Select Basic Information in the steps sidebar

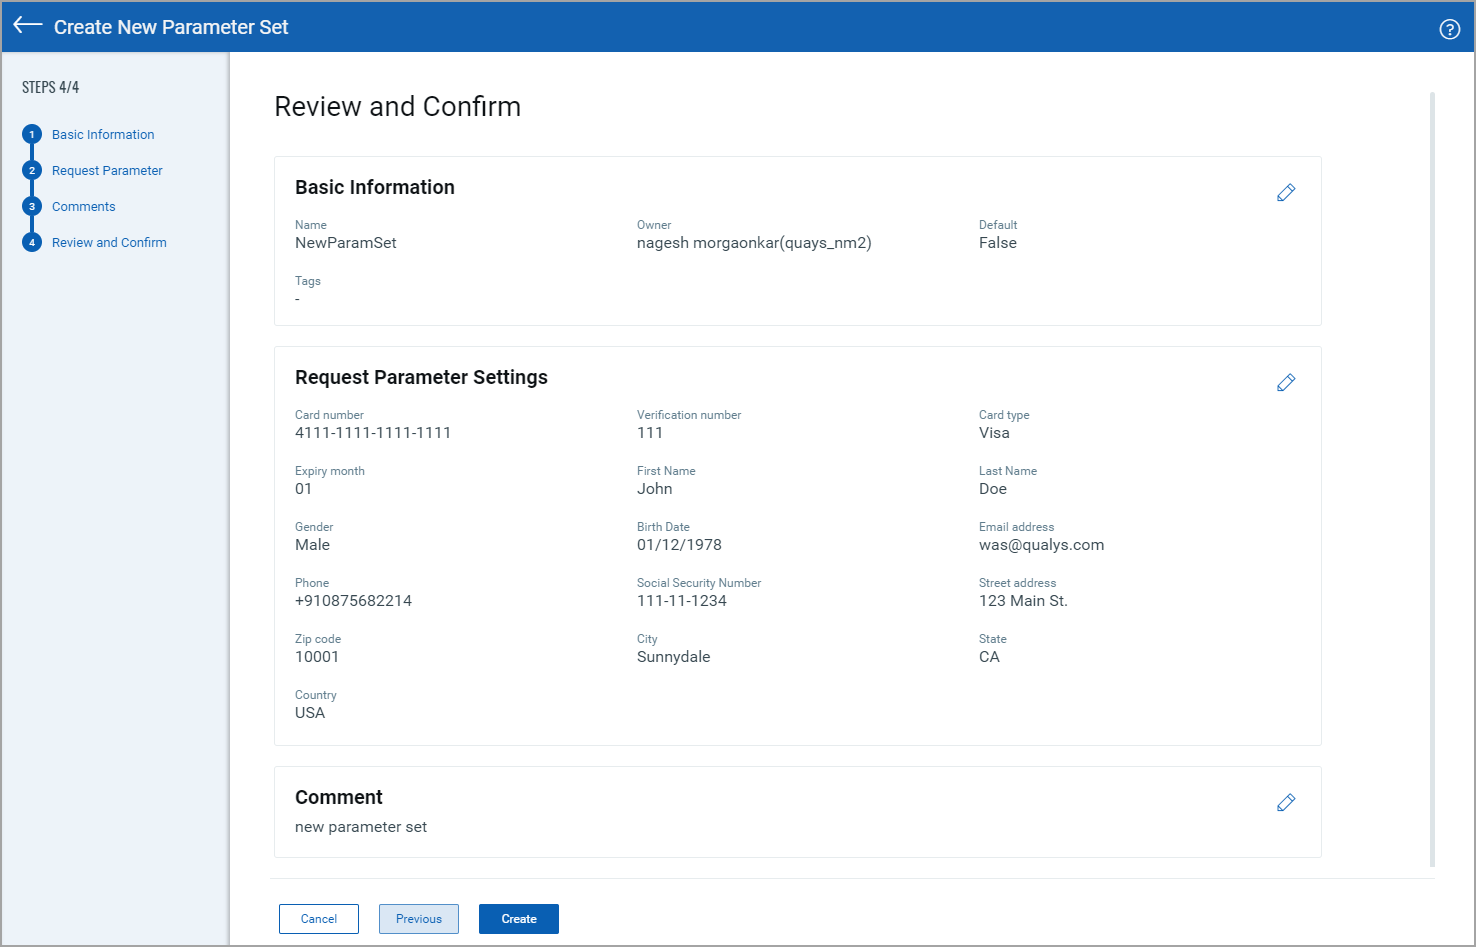coord(103,134)
